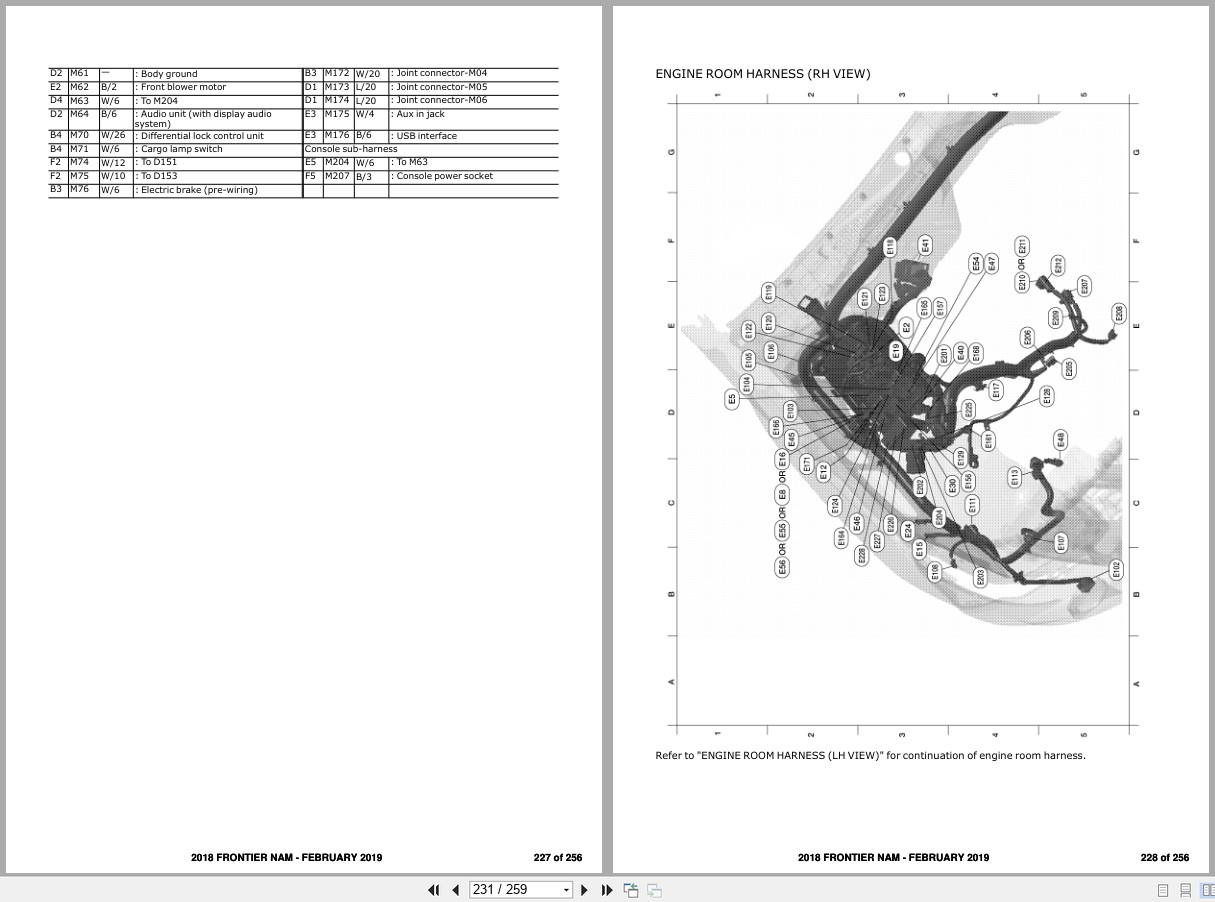
Task: Click the E119 connector label on the diagram
Action: pos(768,293)
